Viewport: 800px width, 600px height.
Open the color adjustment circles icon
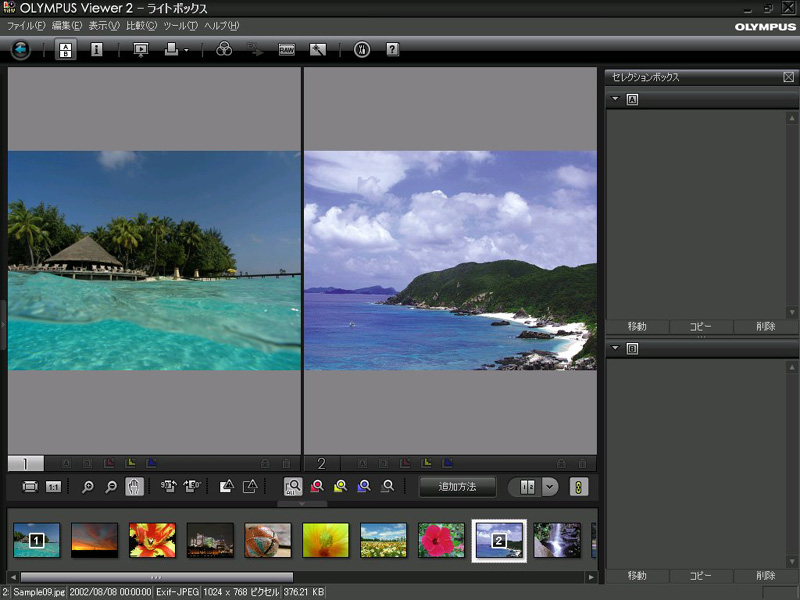[x=224, y=49]
